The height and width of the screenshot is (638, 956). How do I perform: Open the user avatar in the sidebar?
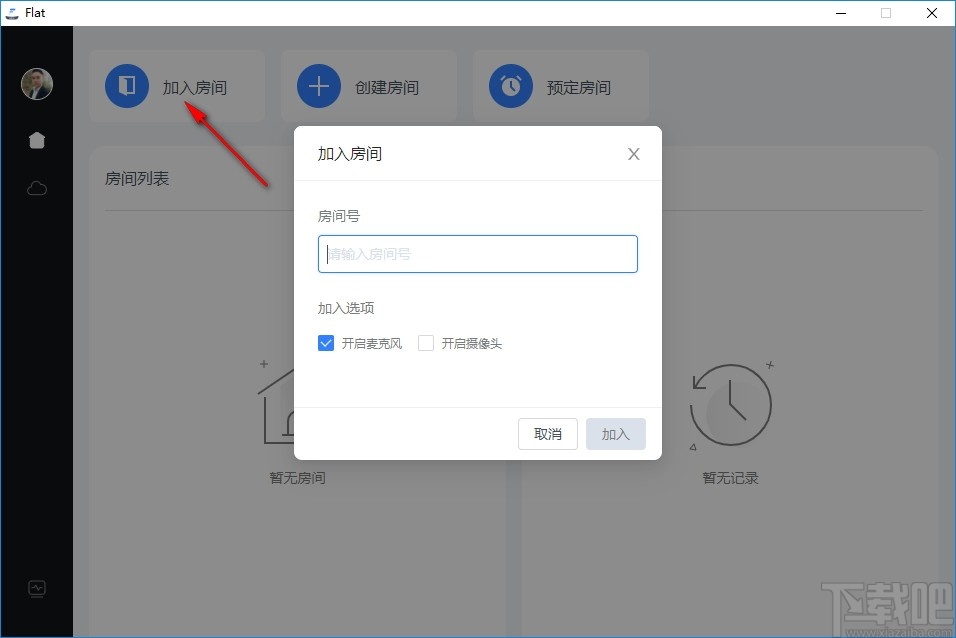(36, 84)
